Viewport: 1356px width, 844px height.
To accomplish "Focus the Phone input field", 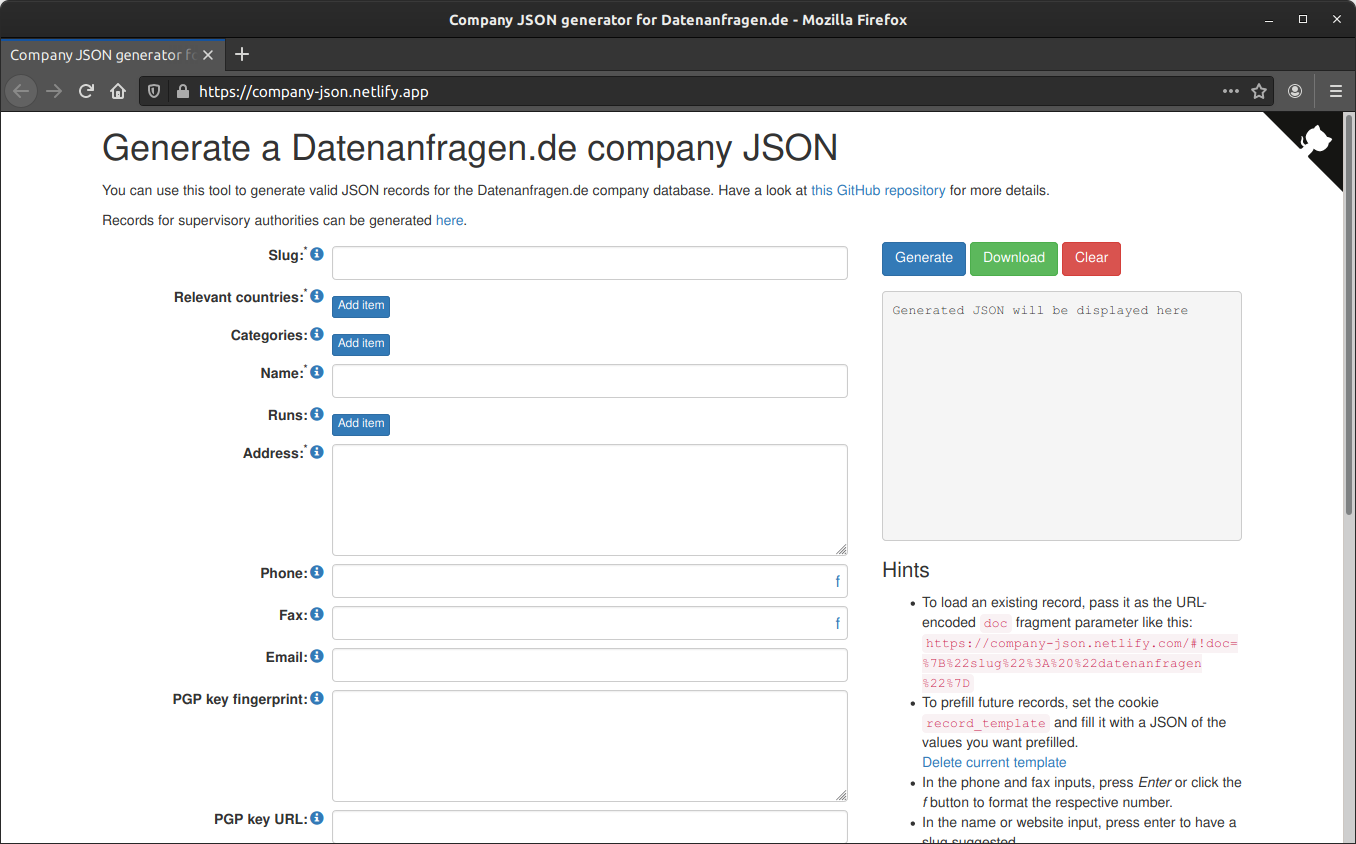I will point(590,581).
